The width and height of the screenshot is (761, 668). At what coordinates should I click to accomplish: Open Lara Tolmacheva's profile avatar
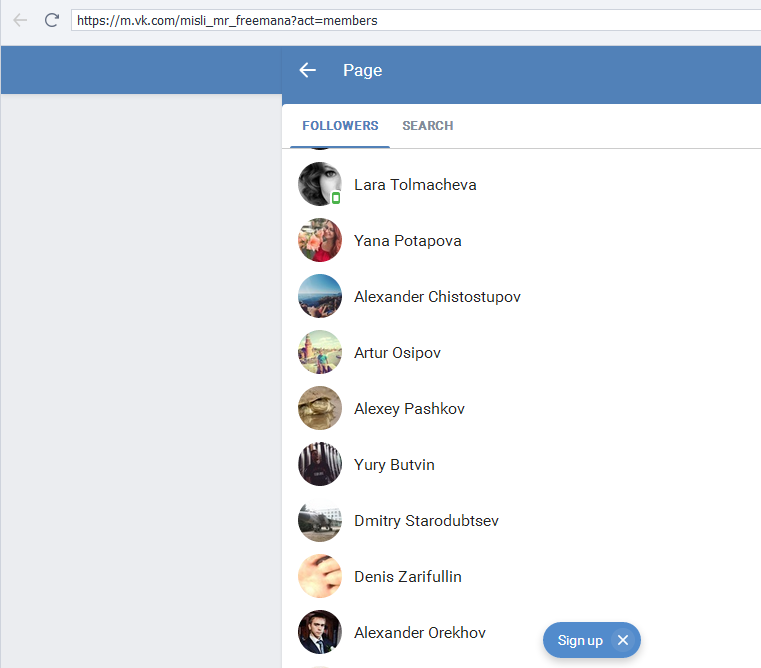[x=320, y=184]
